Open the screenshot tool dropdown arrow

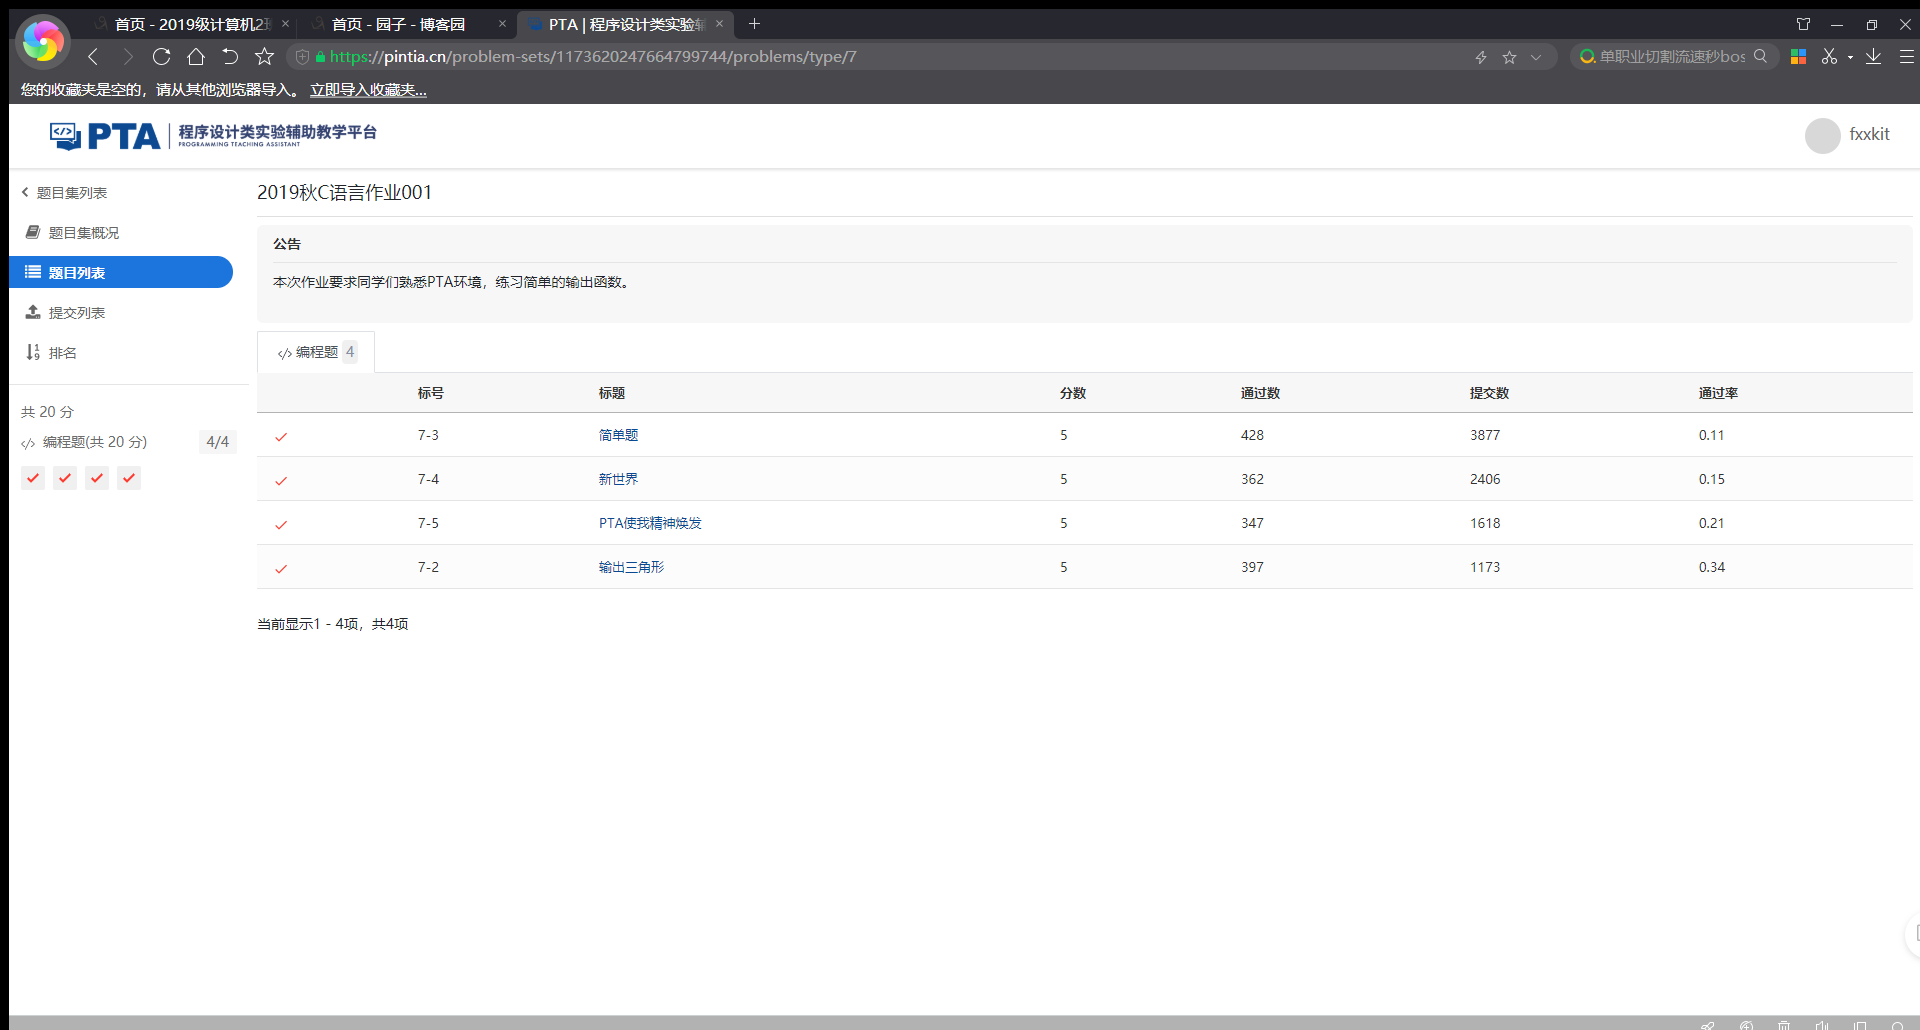tap(1850, 58)
